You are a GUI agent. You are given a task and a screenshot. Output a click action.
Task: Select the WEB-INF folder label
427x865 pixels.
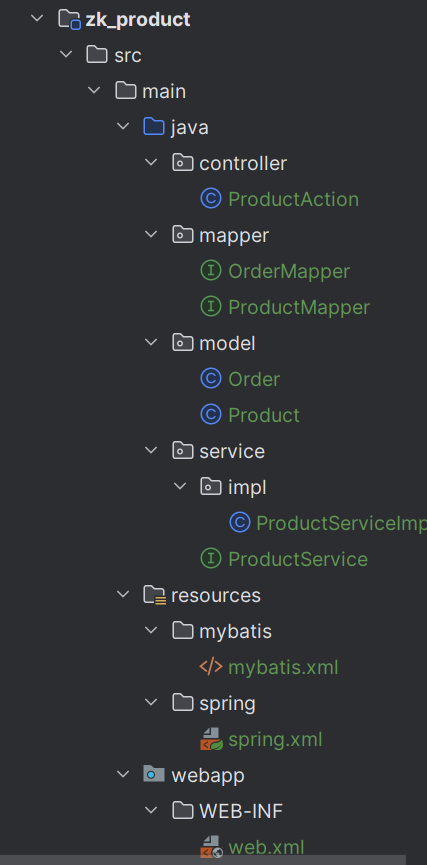[241, 811]
